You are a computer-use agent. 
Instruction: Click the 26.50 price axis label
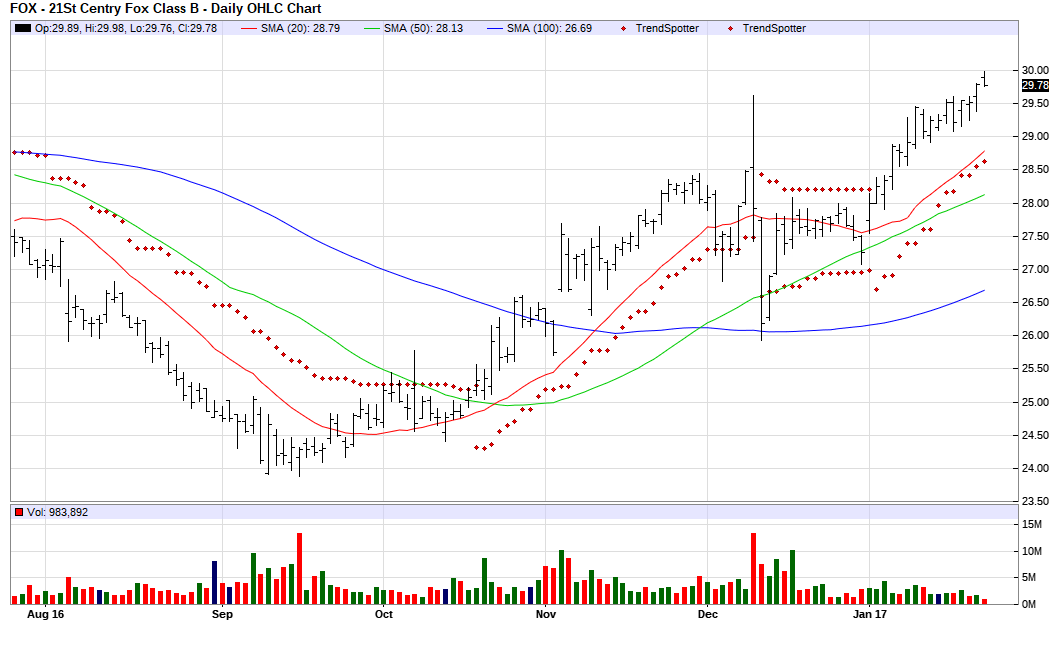(1035, 302)
